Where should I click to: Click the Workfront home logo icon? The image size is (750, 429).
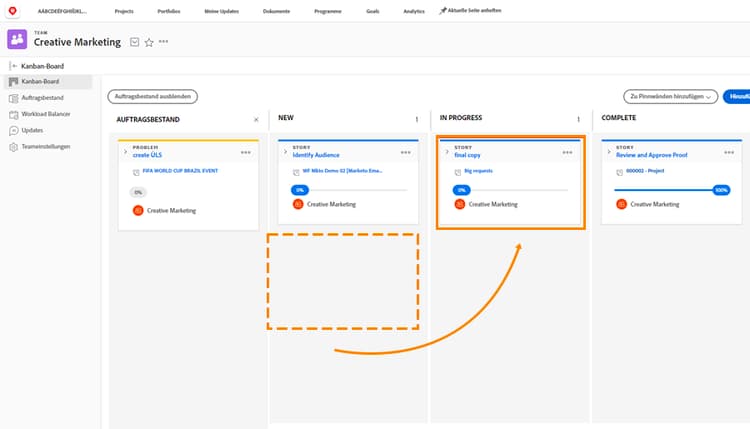13,10
